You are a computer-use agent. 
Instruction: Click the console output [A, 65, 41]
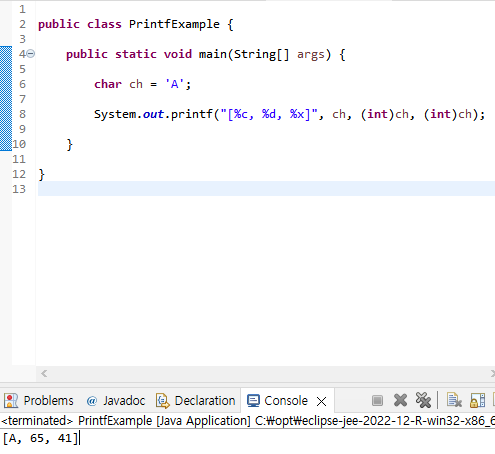(40, 438)
